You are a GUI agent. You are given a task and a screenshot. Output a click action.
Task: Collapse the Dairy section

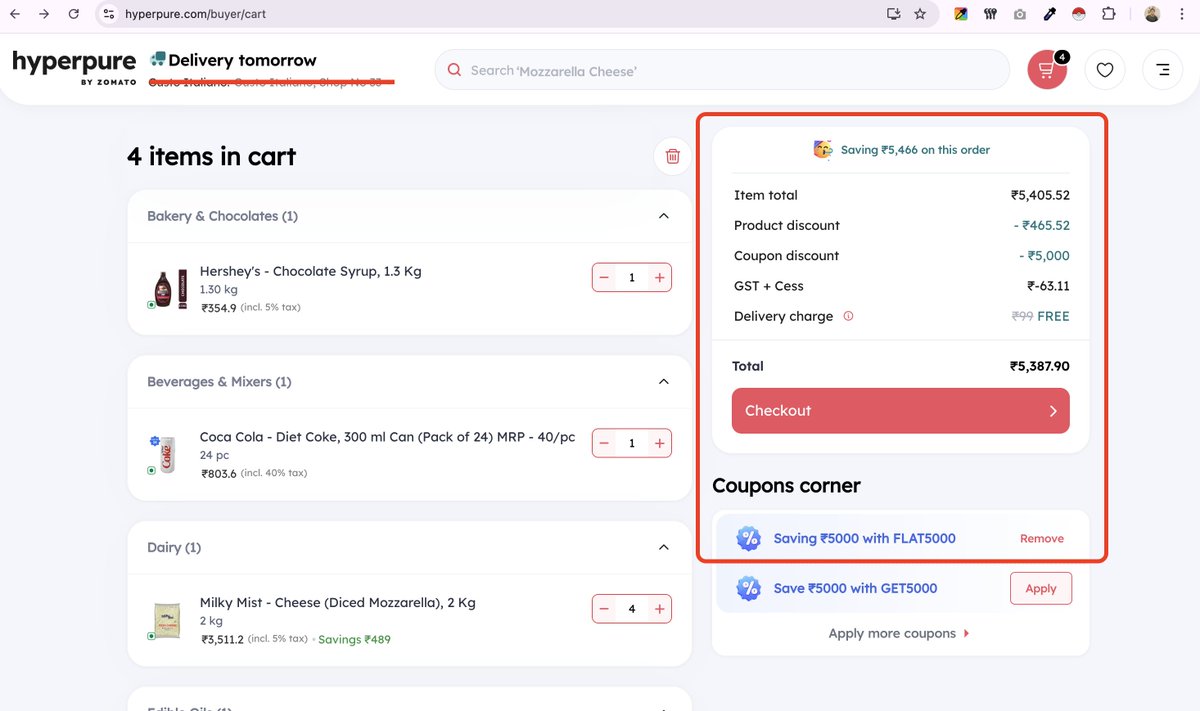(663, 548)
